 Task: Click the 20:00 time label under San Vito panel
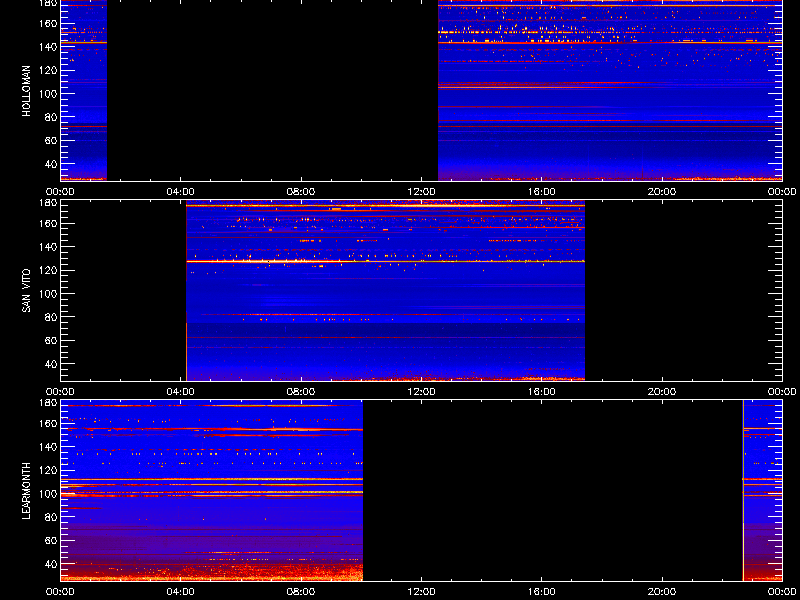pyautogui.click(x=662, y=392)
